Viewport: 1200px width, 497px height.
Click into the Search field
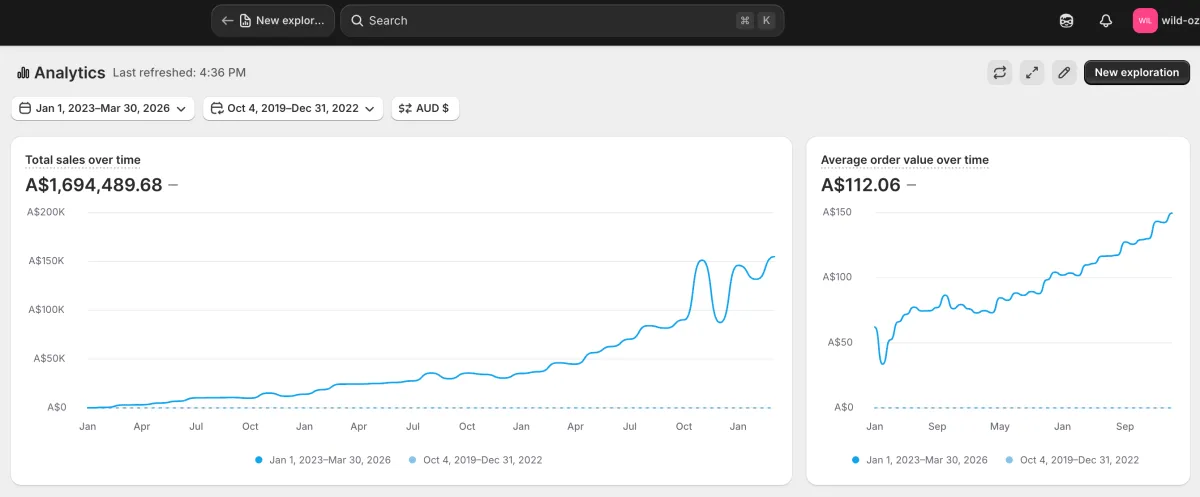click(x=540, y=20)
